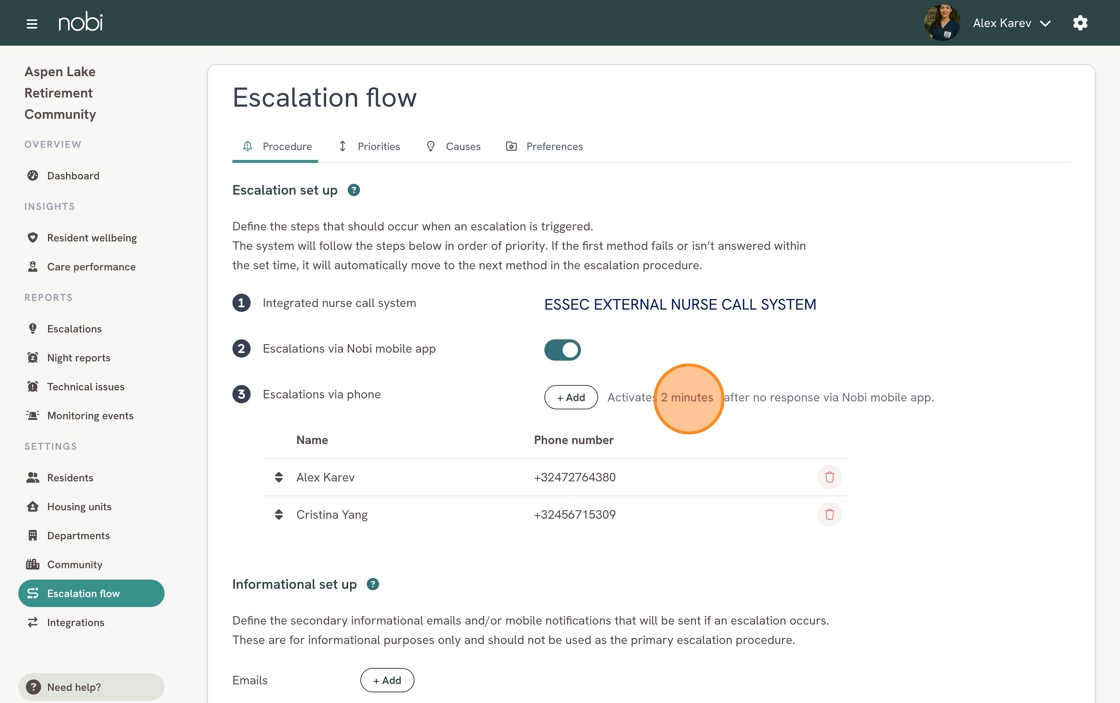
Task: Click the 2 minutes activation delay
Action: point(687,397)
